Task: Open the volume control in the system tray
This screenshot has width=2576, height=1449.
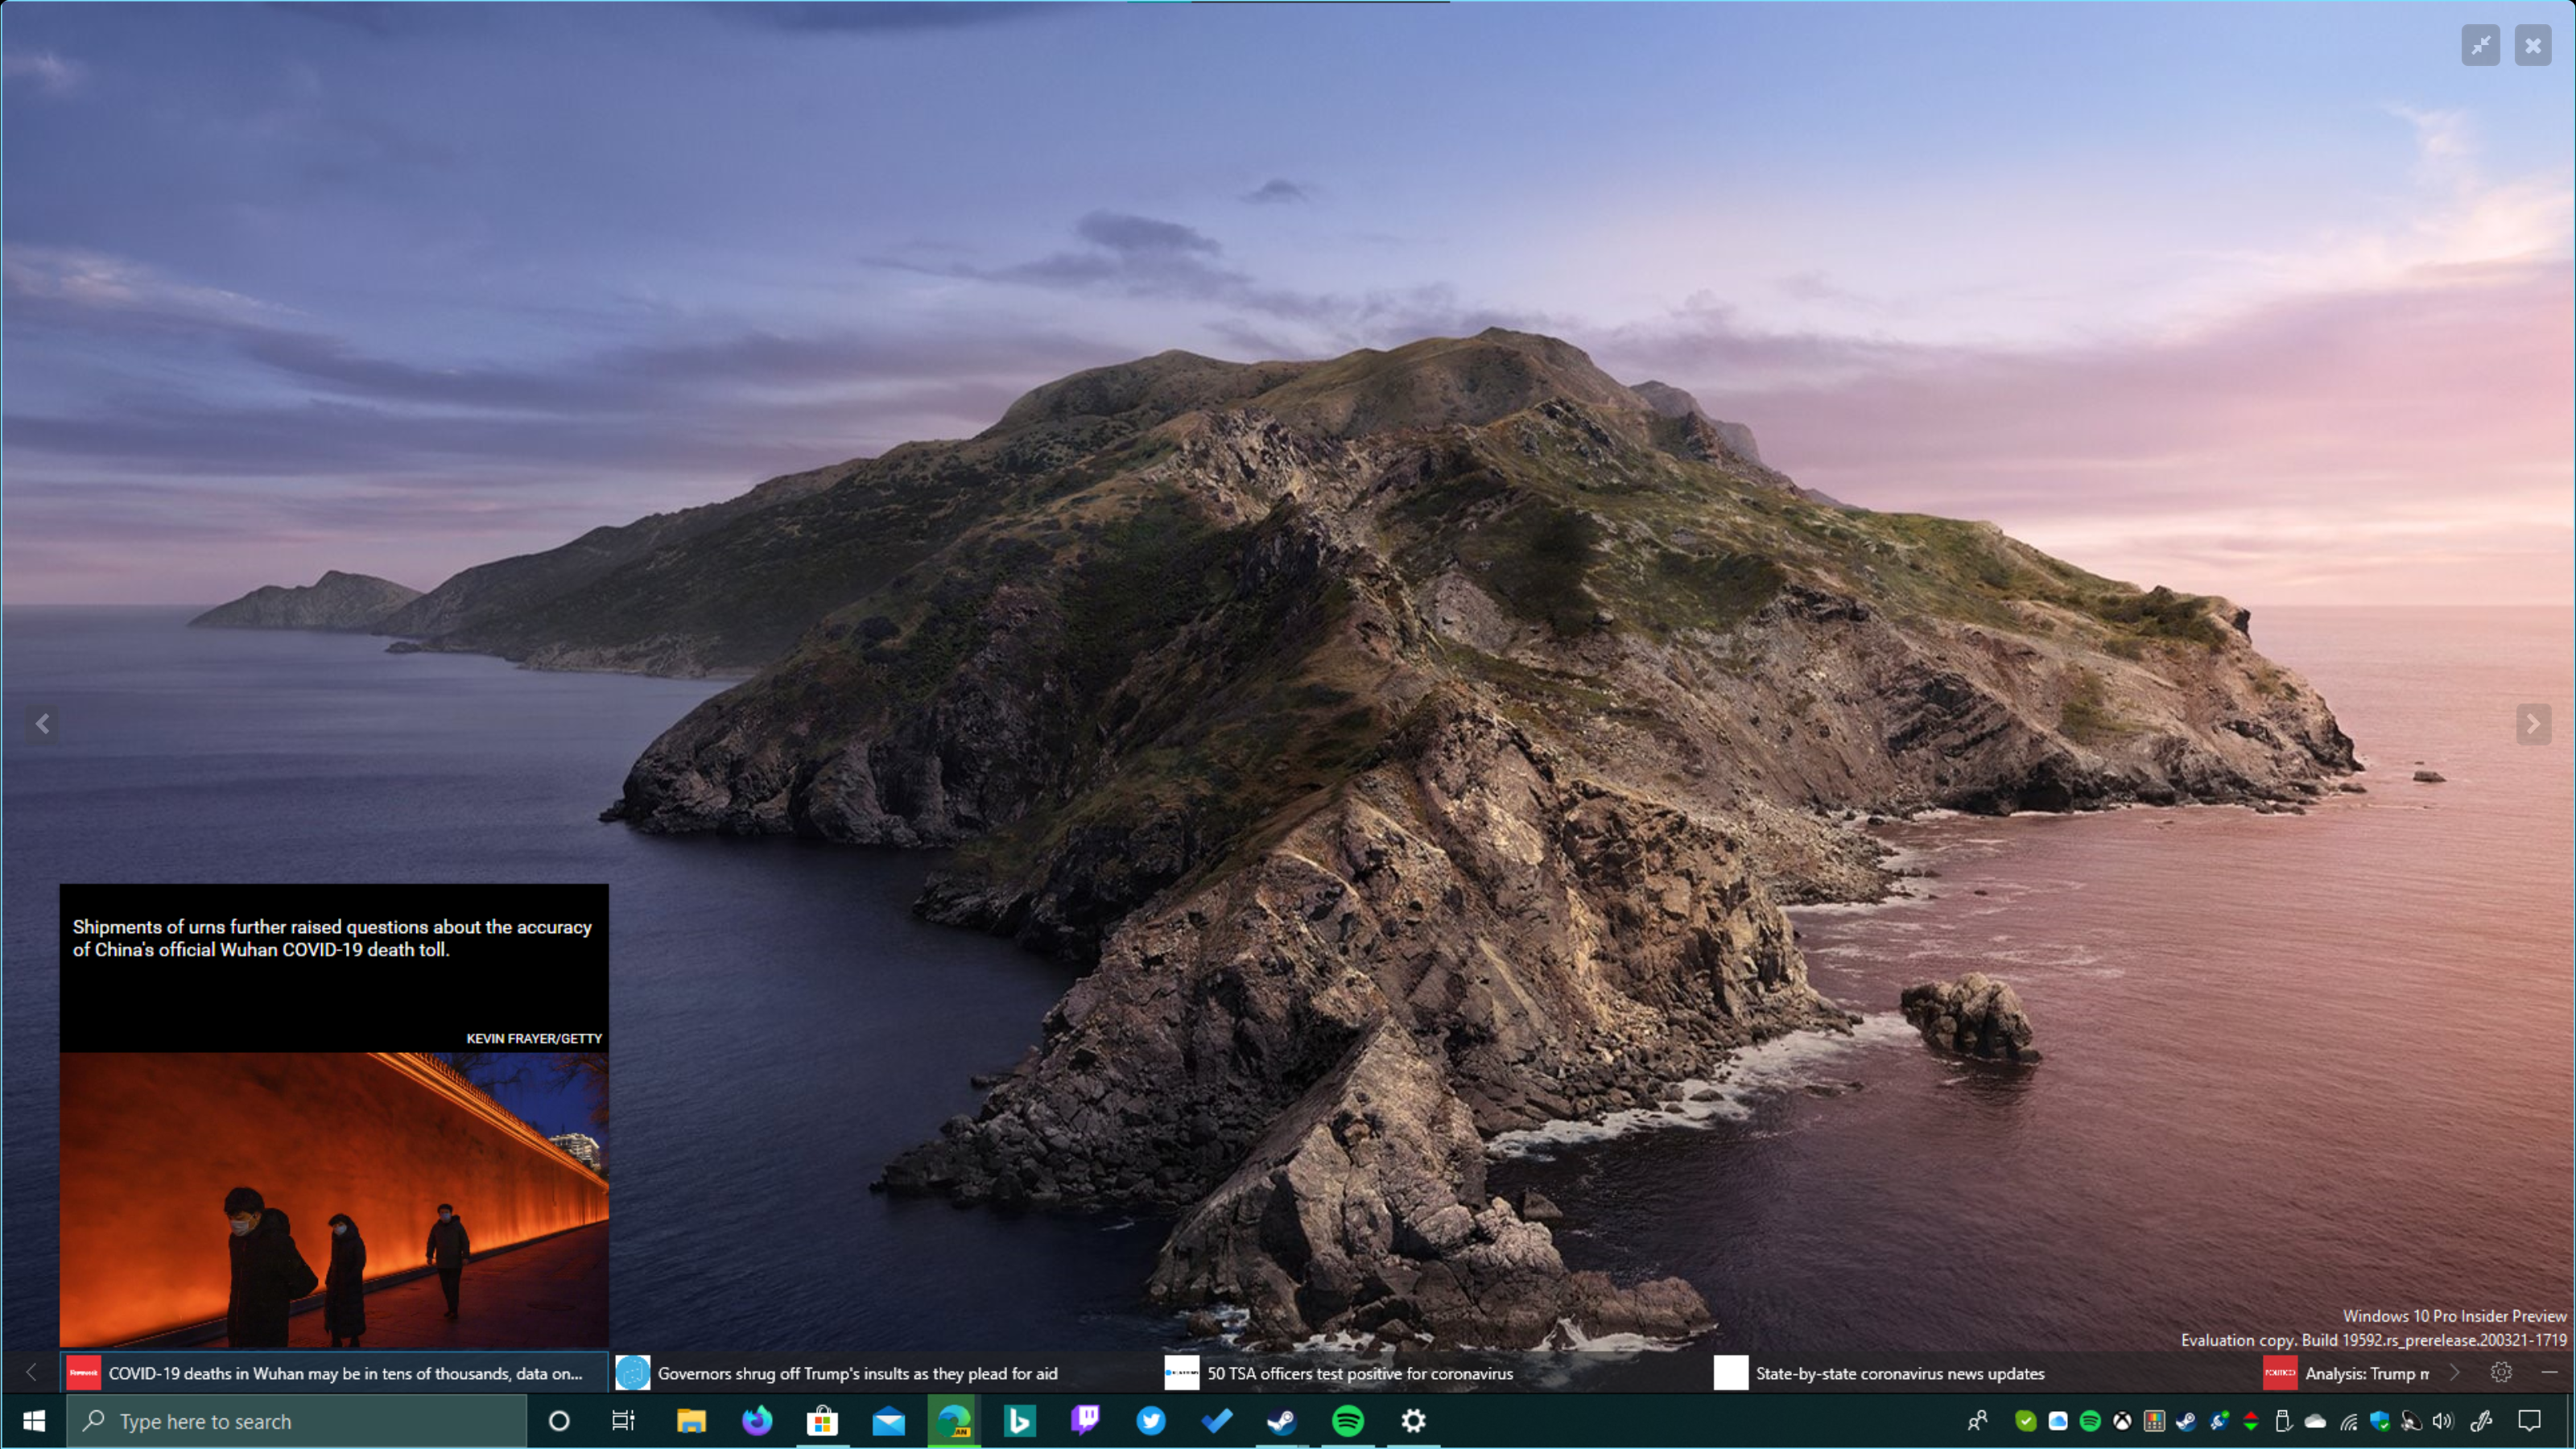Action: pyautogui.click(x=2443, y=1421)
